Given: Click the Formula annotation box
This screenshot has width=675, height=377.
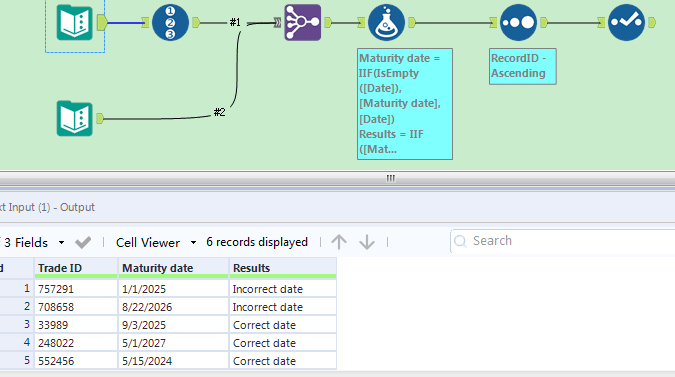Looking at the screenshot, I should (x=405, y=104).
